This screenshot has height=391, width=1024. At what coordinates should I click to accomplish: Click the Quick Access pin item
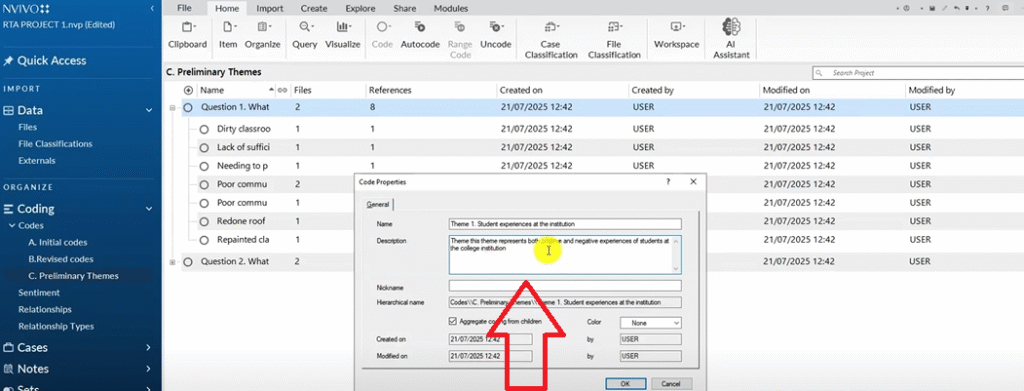click(x=44, y=61)
